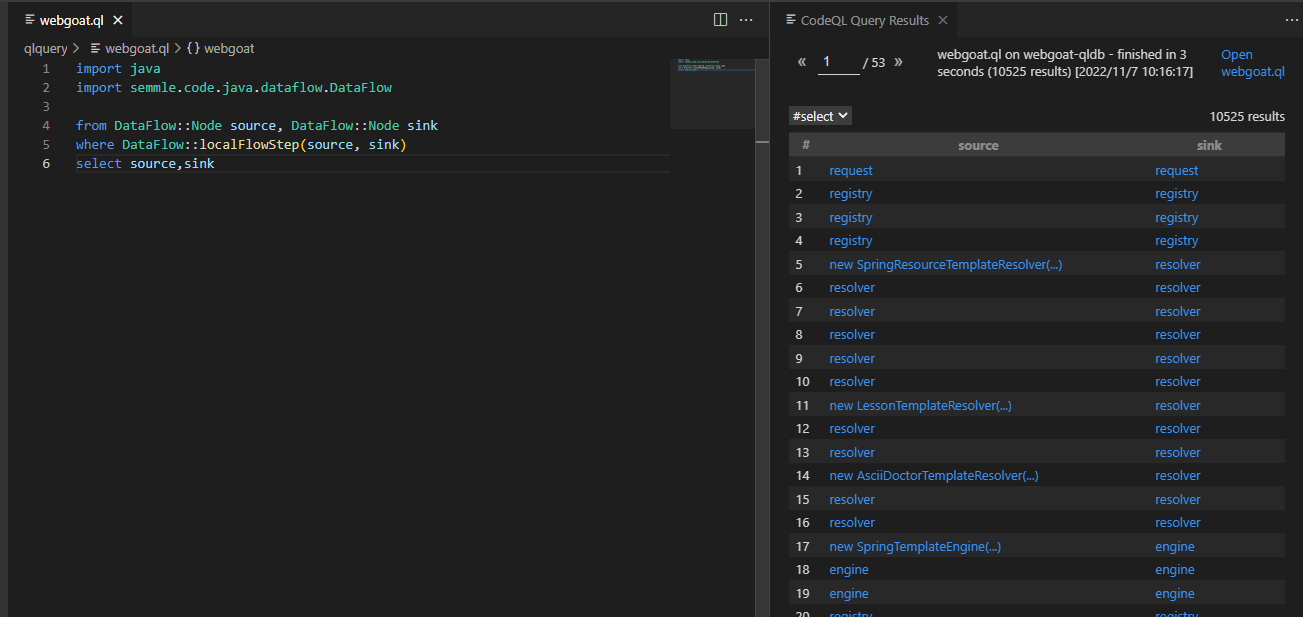
Task: Click the engine sink link in row 17
Action: pos(1174,547)
